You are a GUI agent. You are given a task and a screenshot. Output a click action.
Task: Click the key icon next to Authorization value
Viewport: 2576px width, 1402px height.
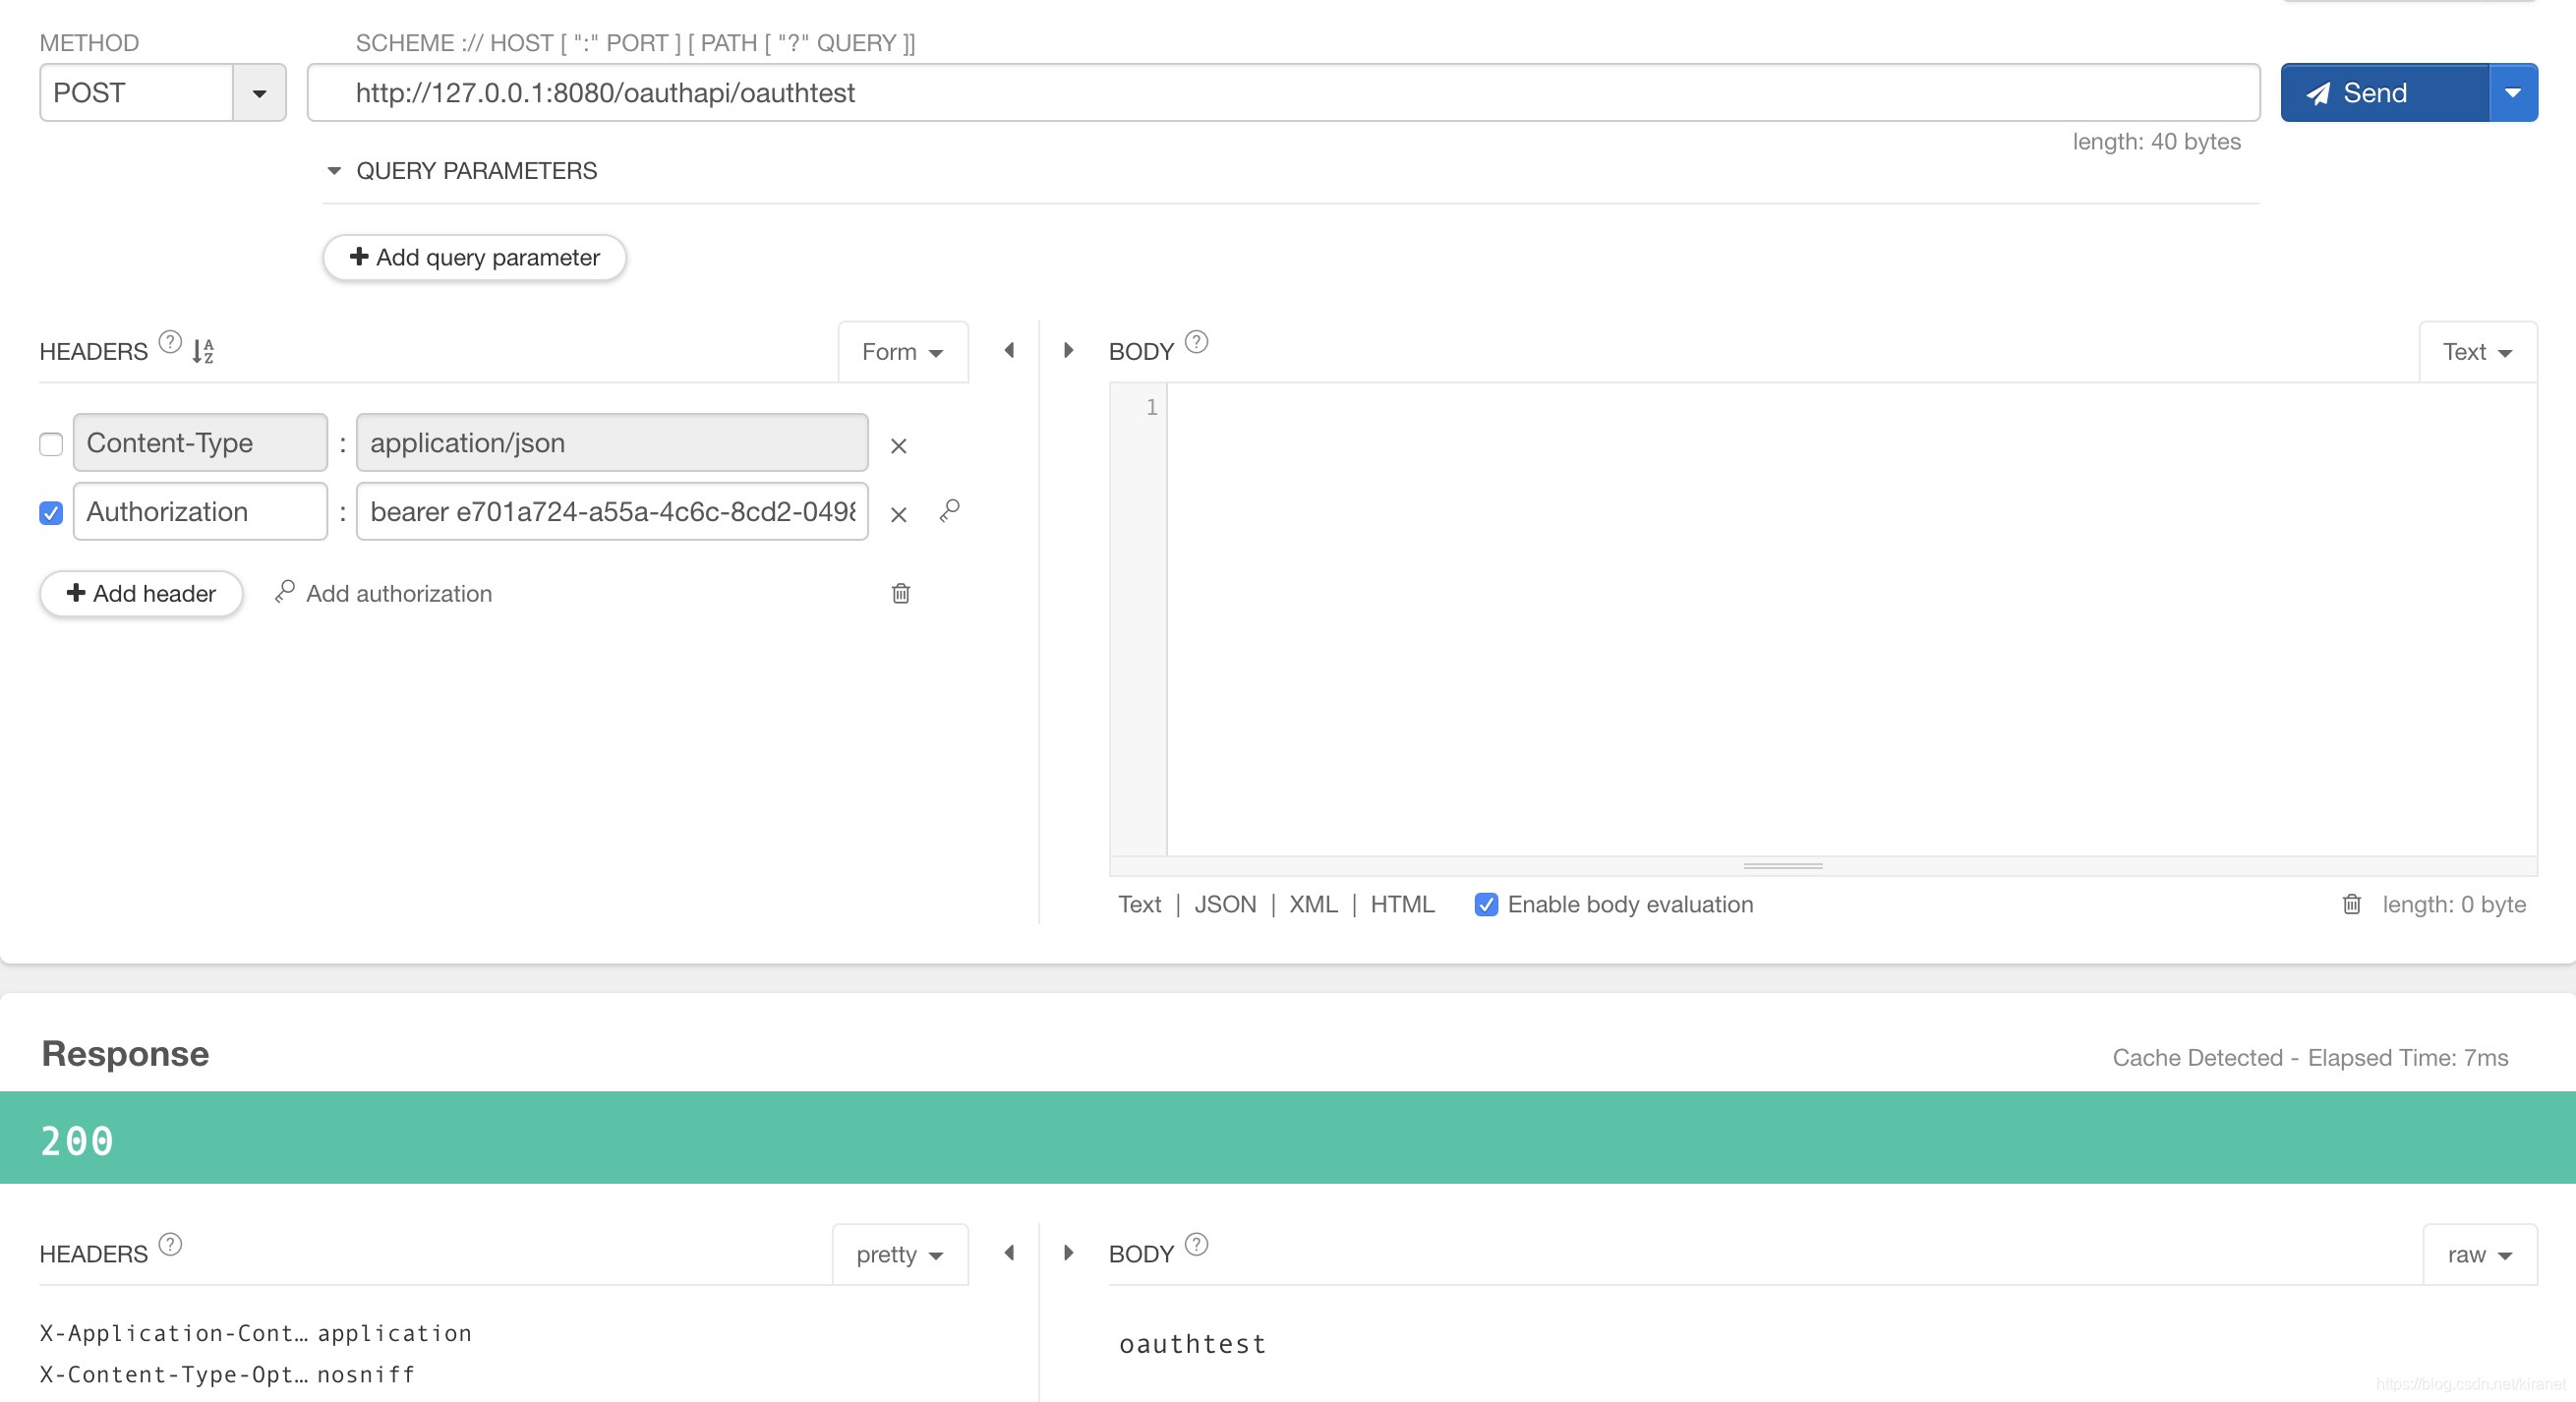pyautogui.click(x=949, y=511)
